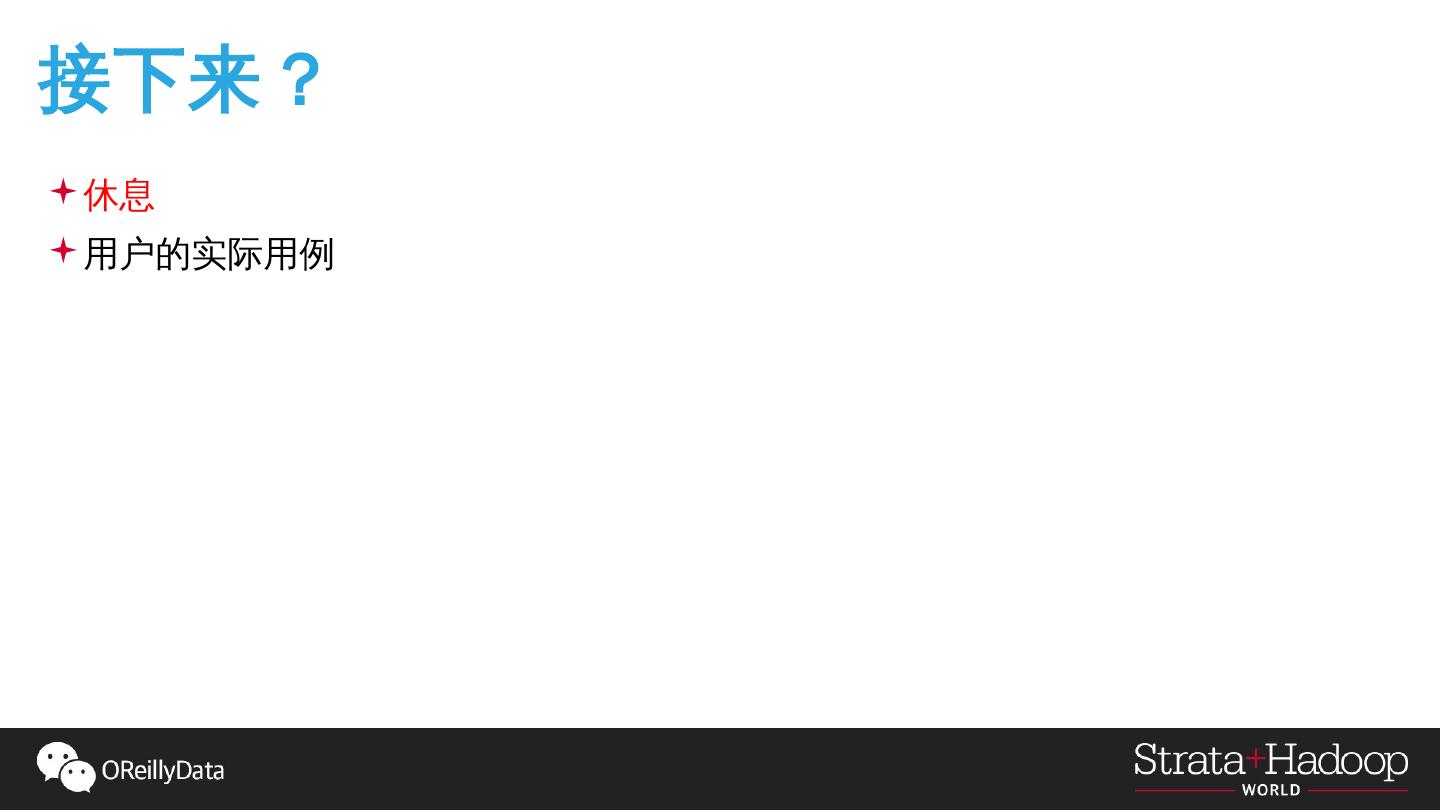Viewport: 1440px width, 810px height.
Task: Click the character 来 in the title
Action: (x=224, y=81)
